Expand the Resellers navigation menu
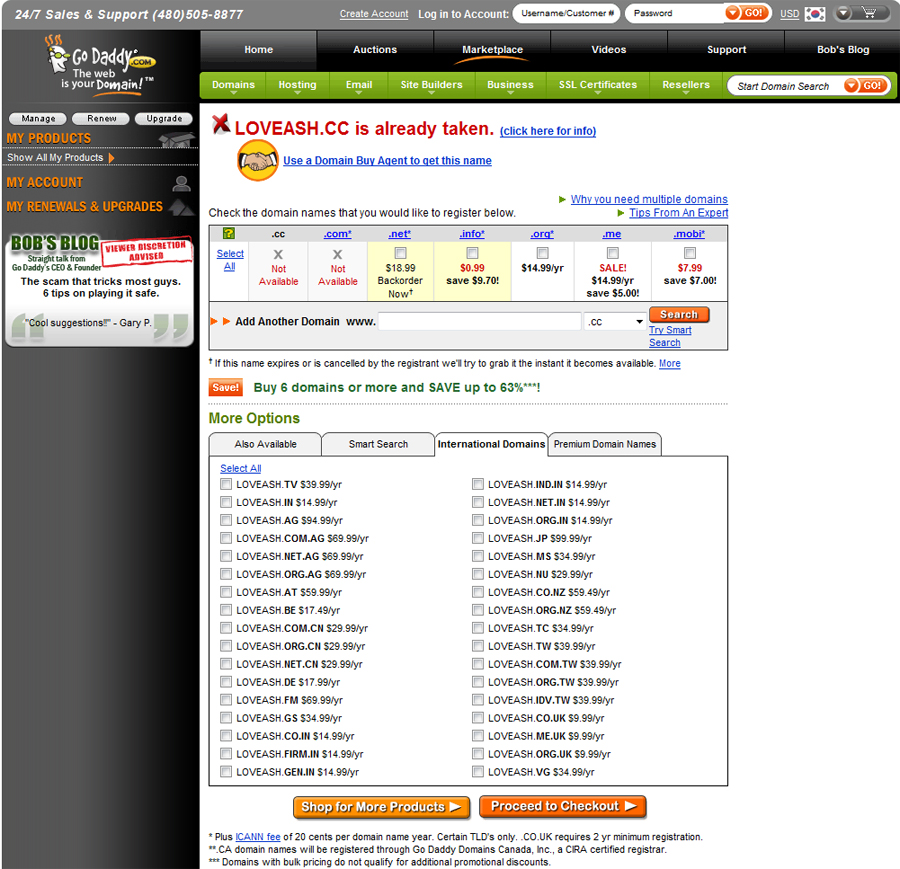Screen dimensions: 900x869 [686, 85]
